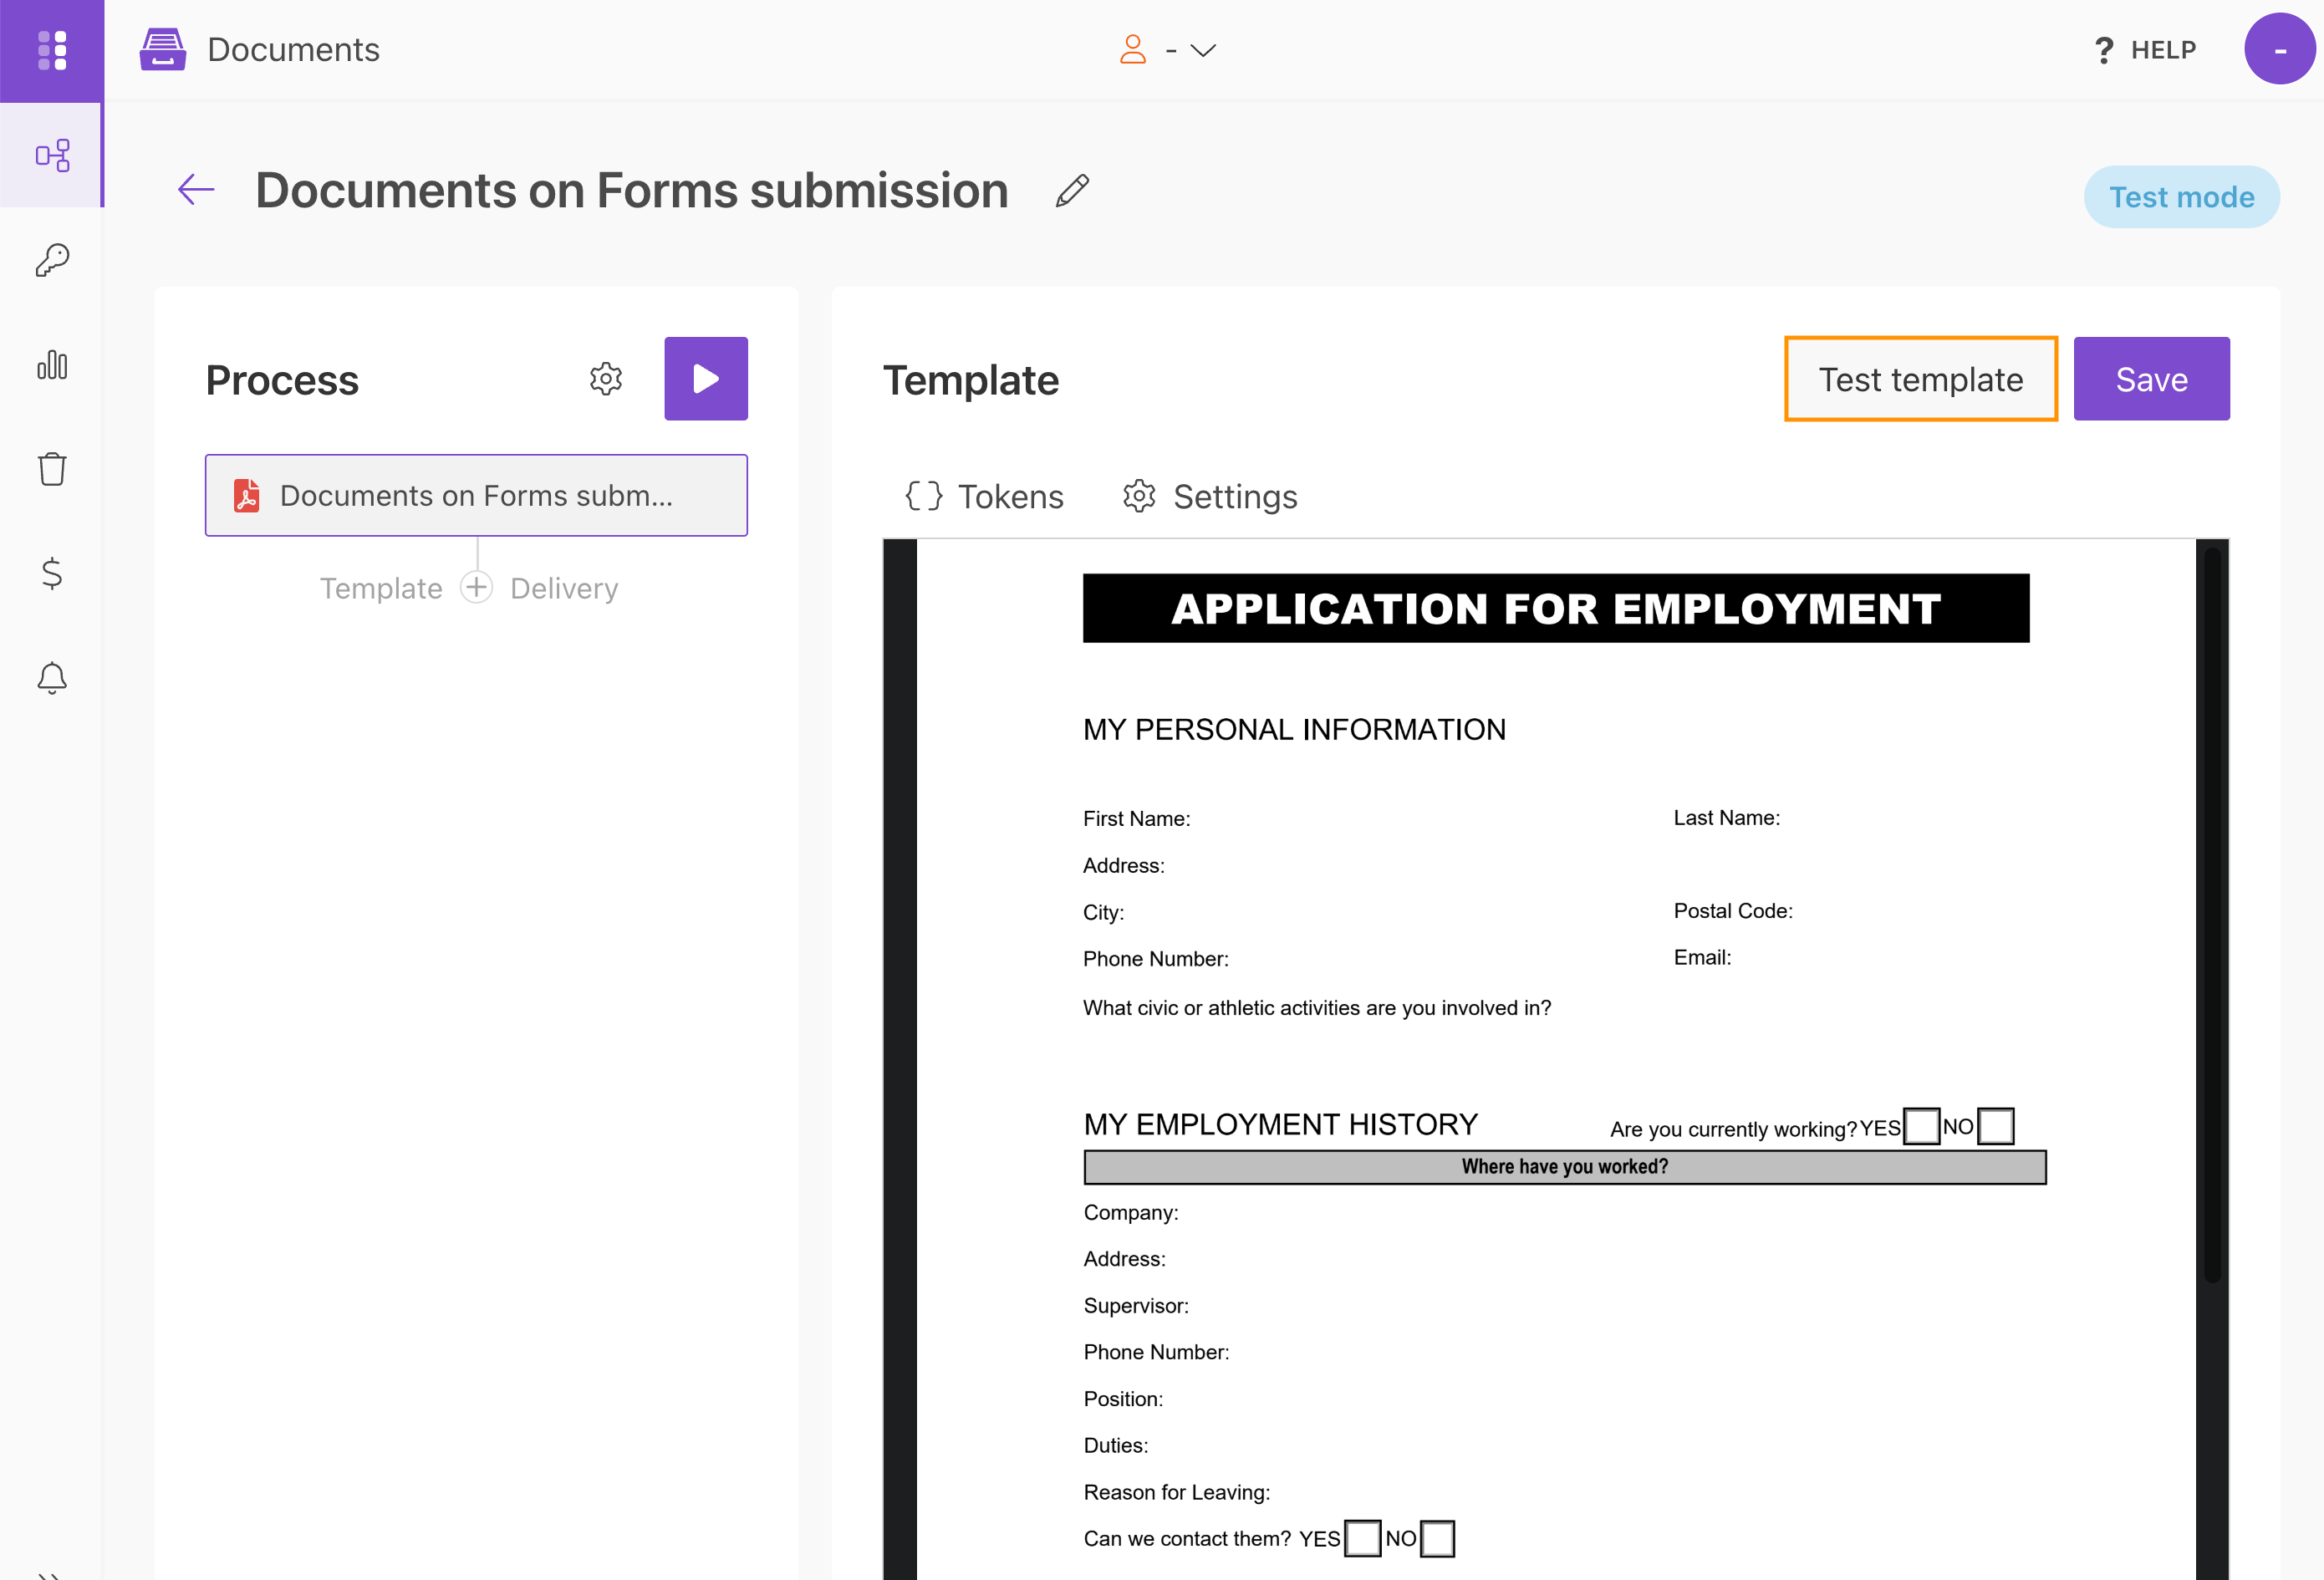Edit process name with pencil icon
Screen dimensions: 2324x1580
coord(1072,190)
